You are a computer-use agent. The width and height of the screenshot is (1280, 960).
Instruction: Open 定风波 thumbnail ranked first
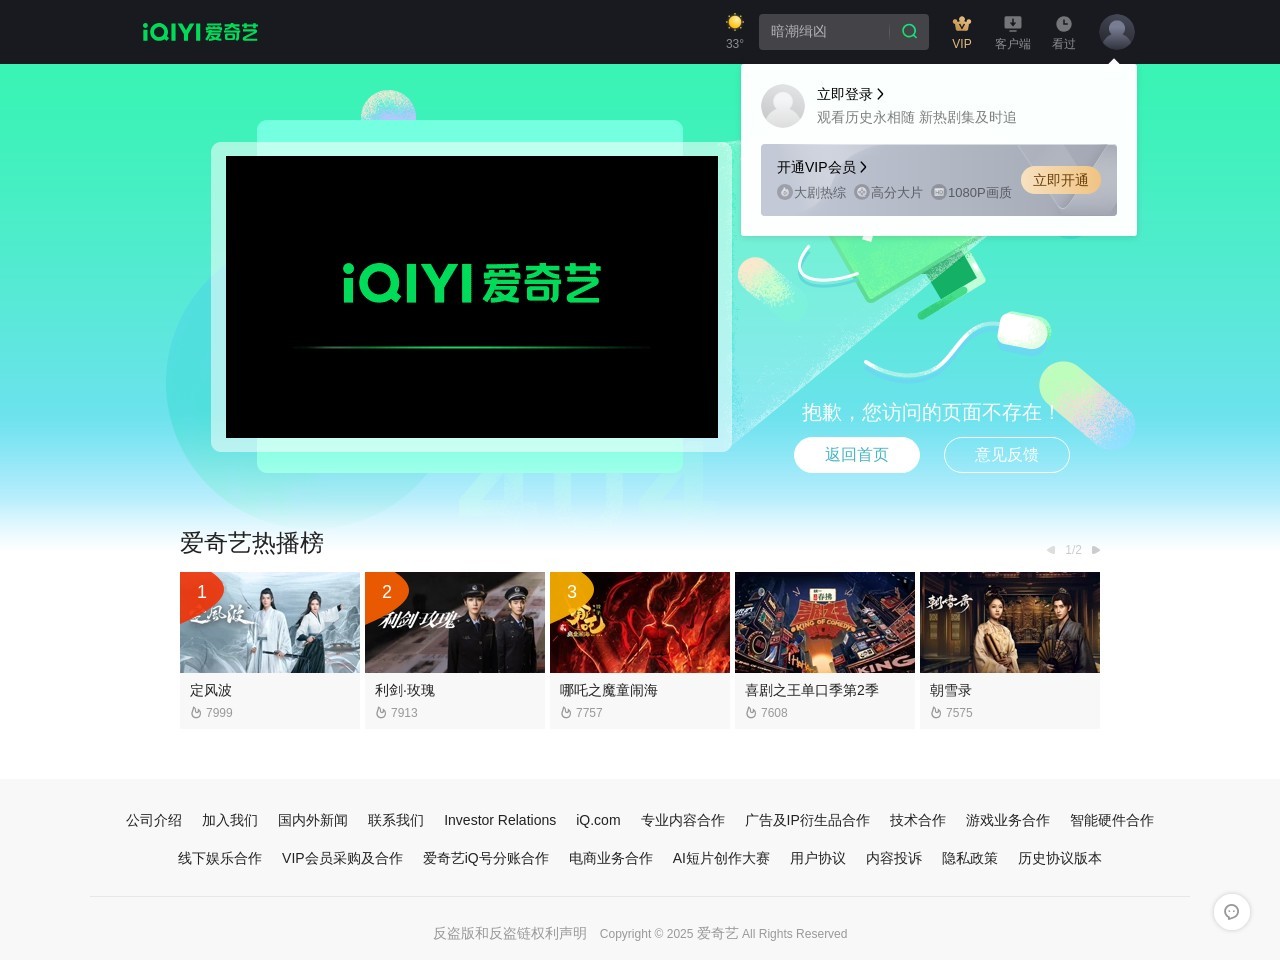pyautogui.click(x=270, y=622)
